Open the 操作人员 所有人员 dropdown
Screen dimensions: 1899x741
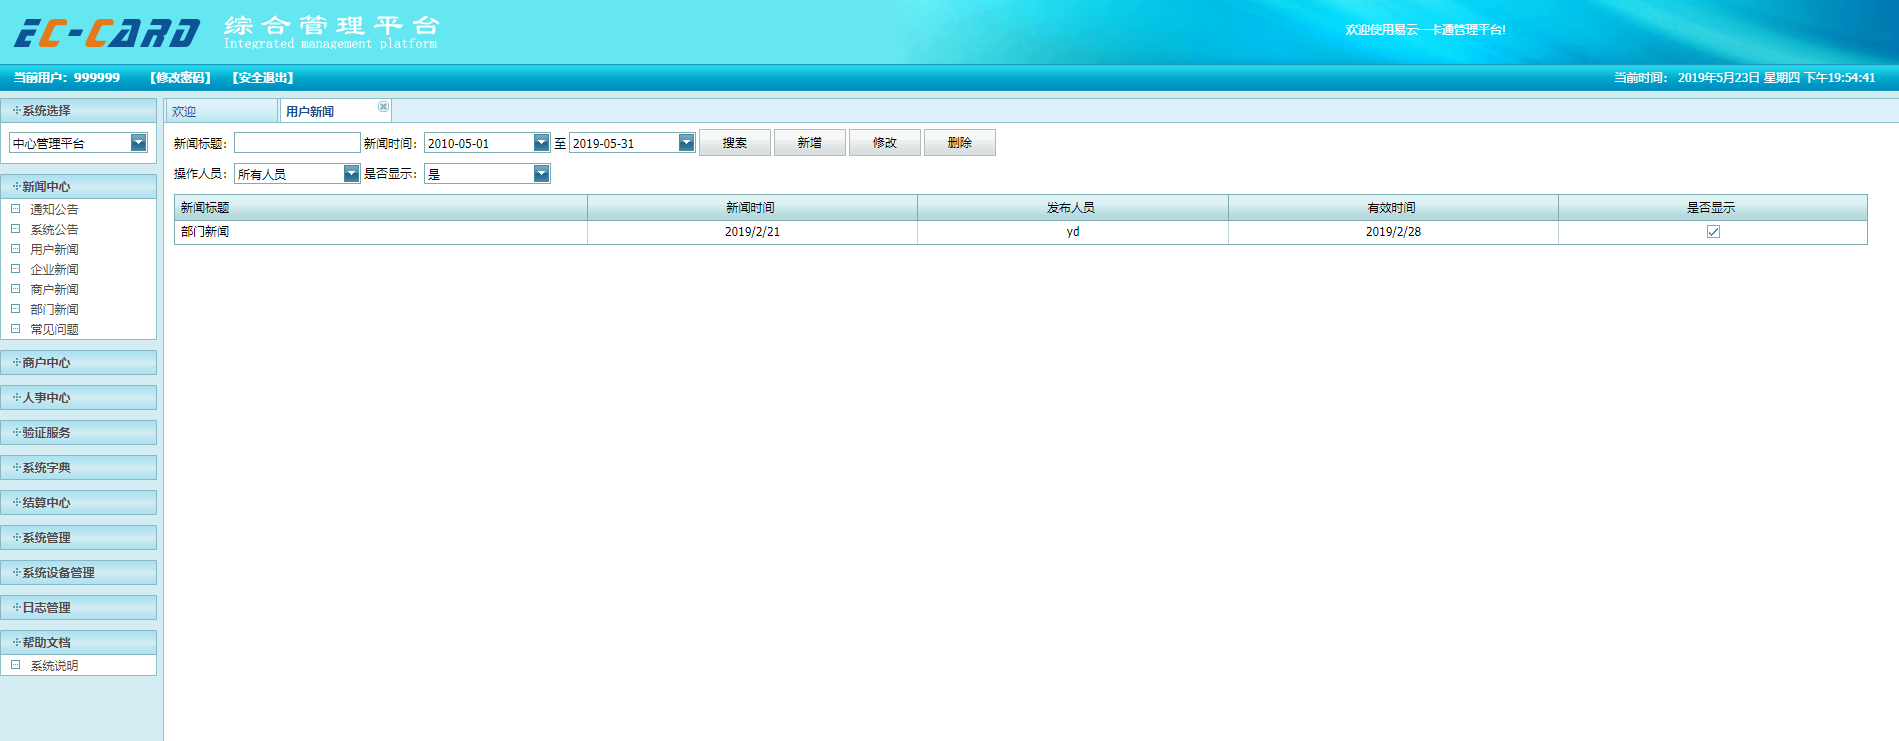point(351,174)
